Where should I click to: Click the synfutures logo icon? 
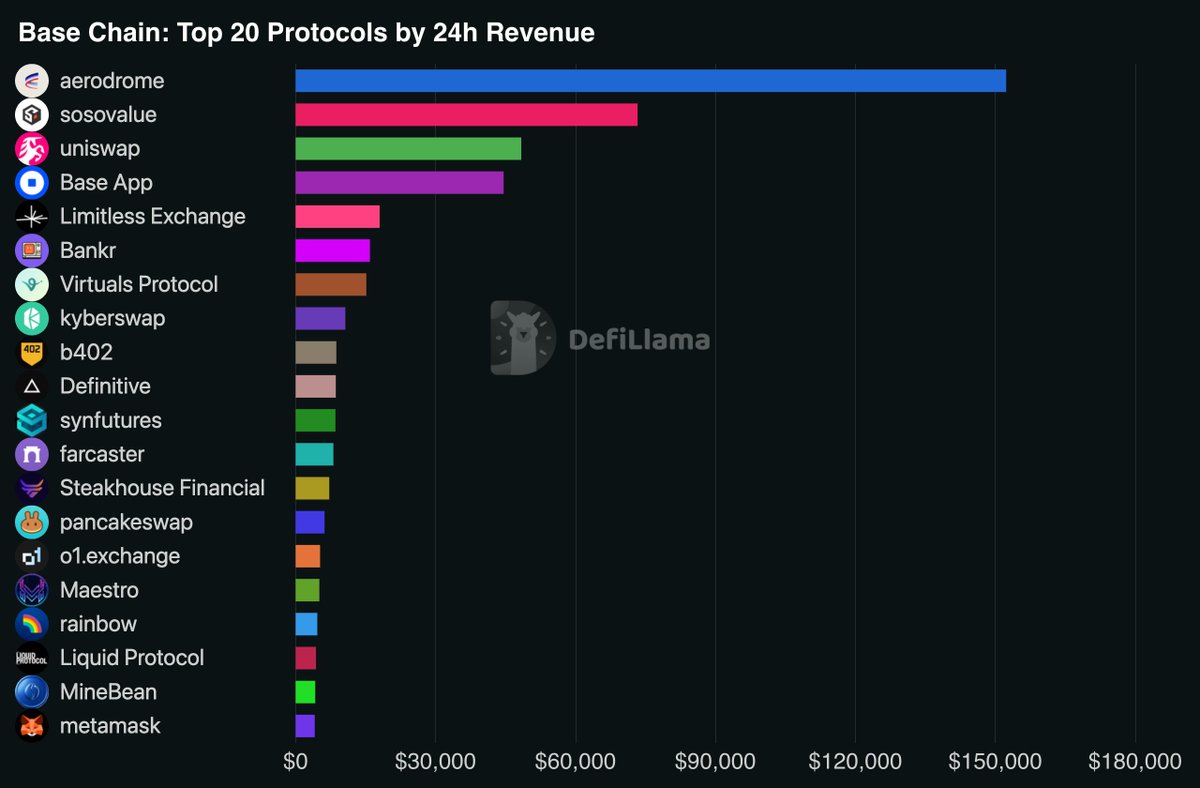click(32, 421)
